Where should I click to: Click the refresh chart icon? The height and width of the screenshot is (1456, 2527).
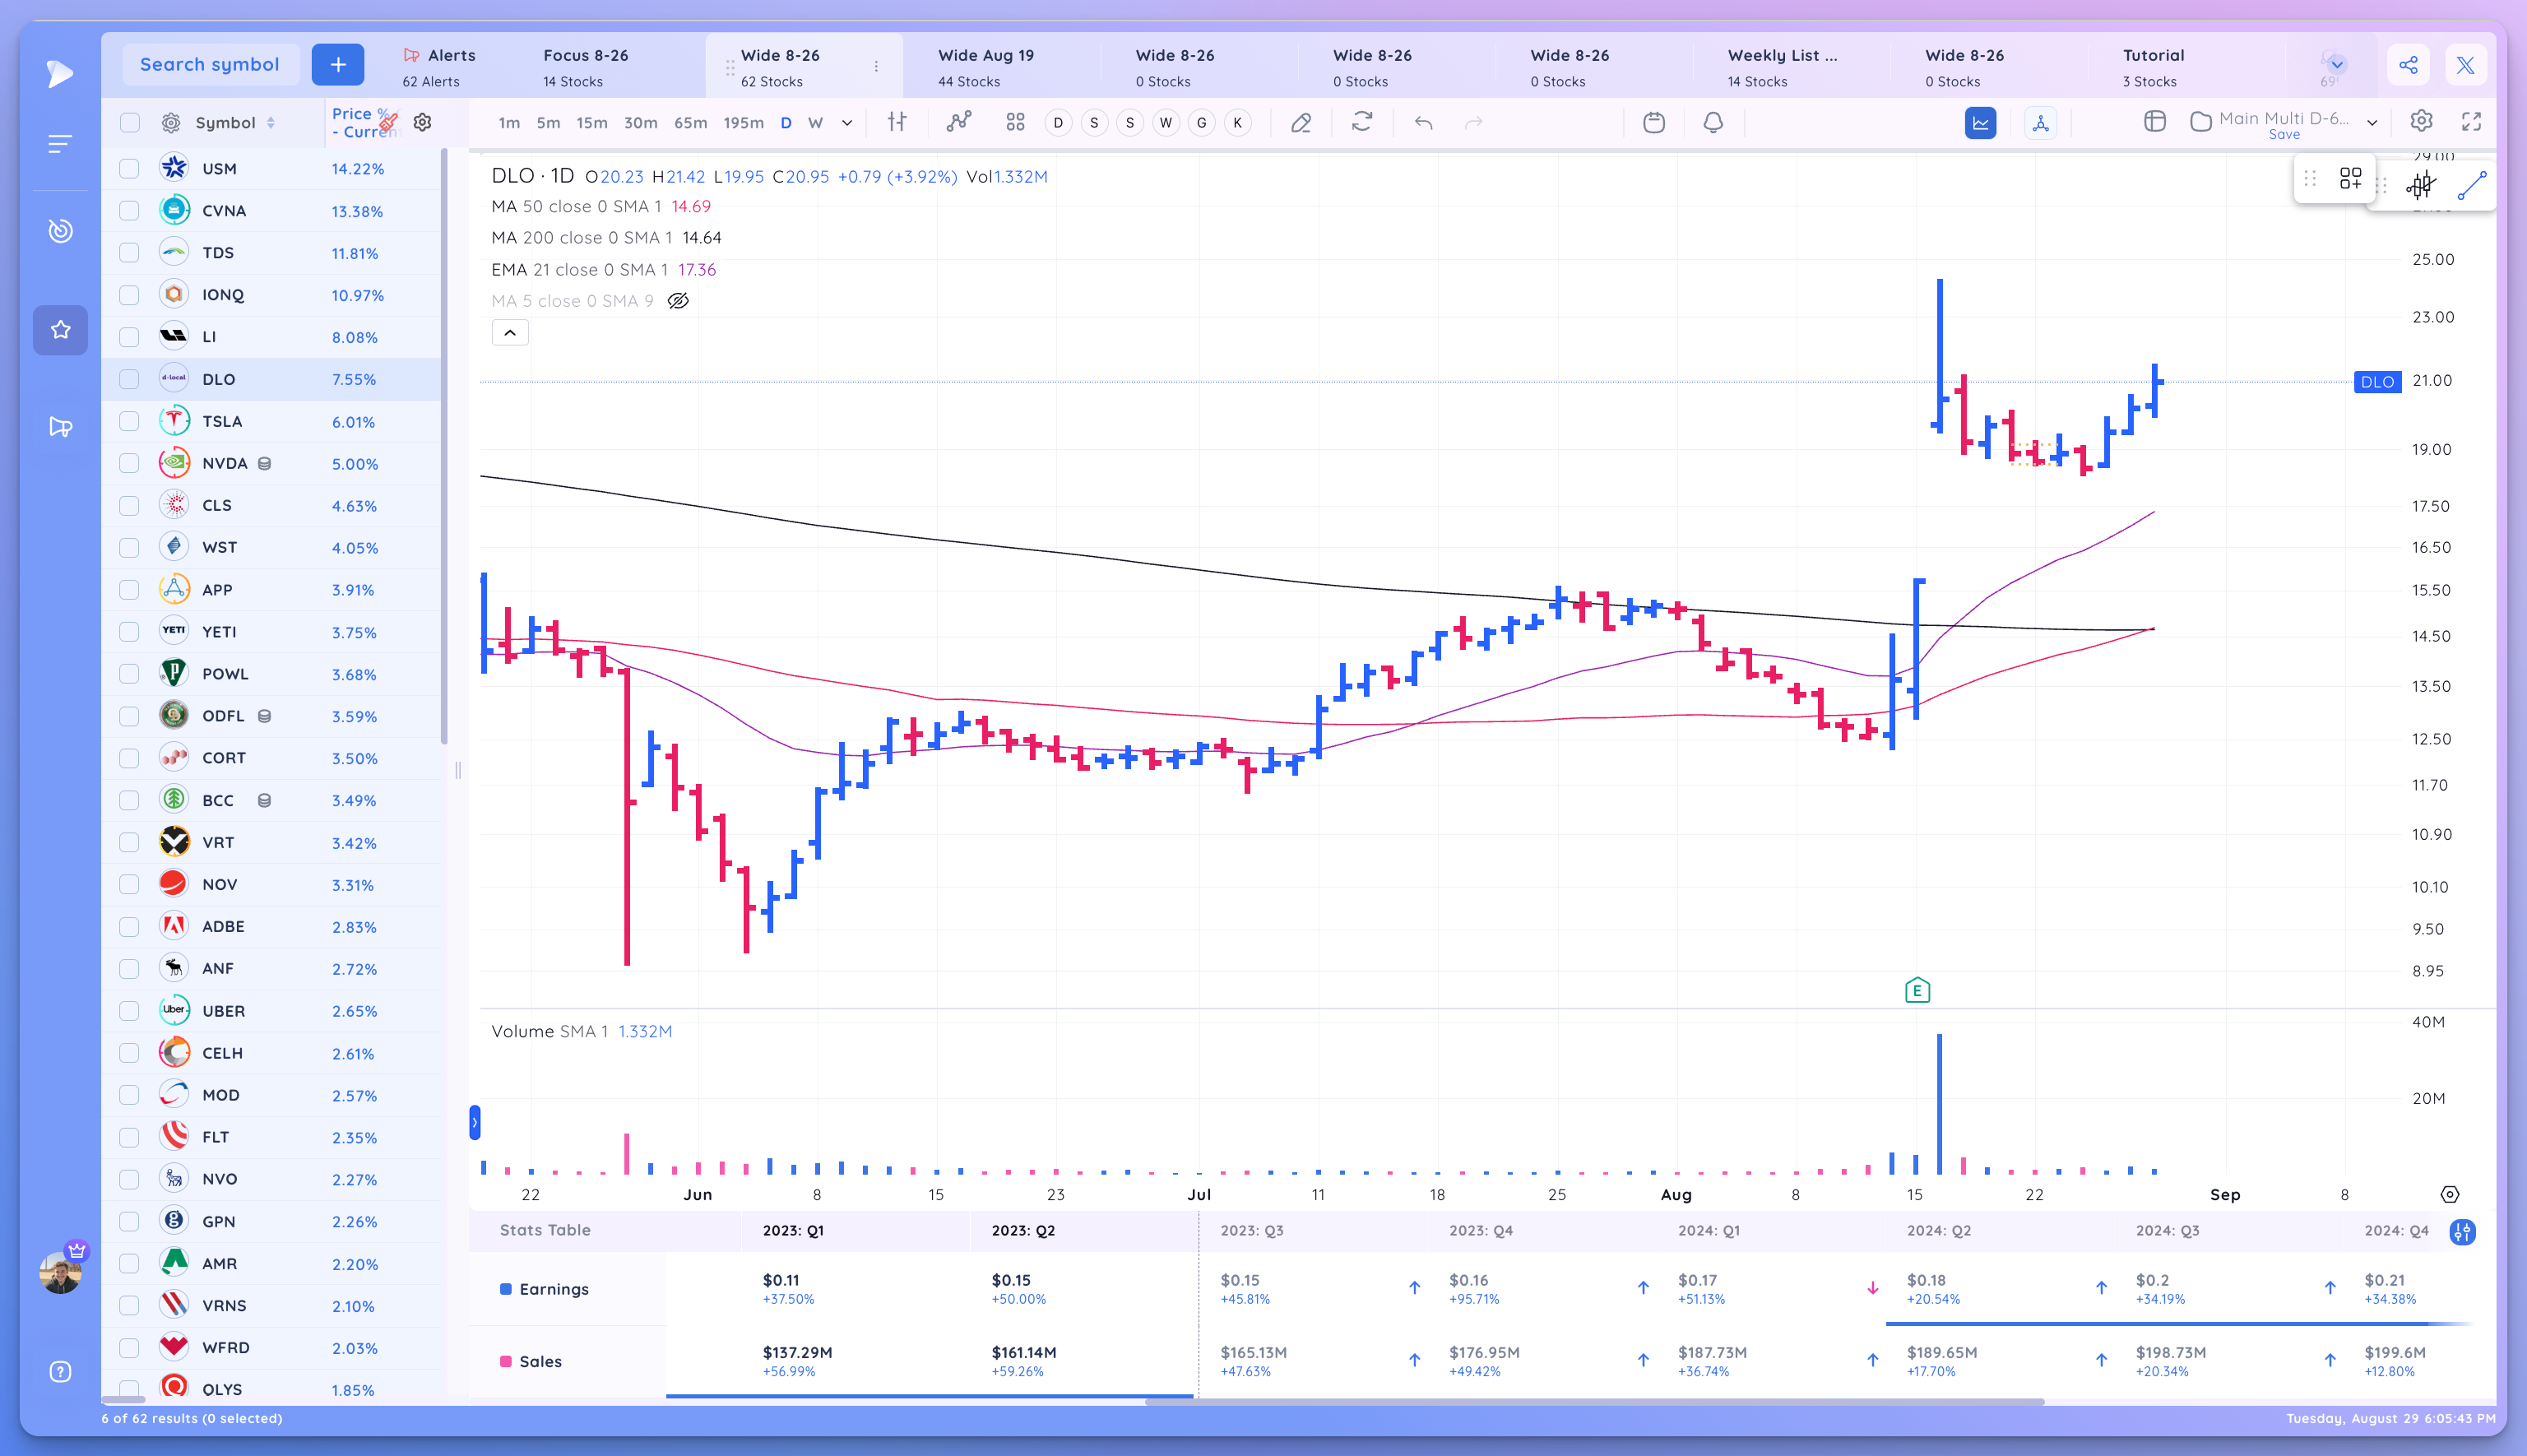1362,122
